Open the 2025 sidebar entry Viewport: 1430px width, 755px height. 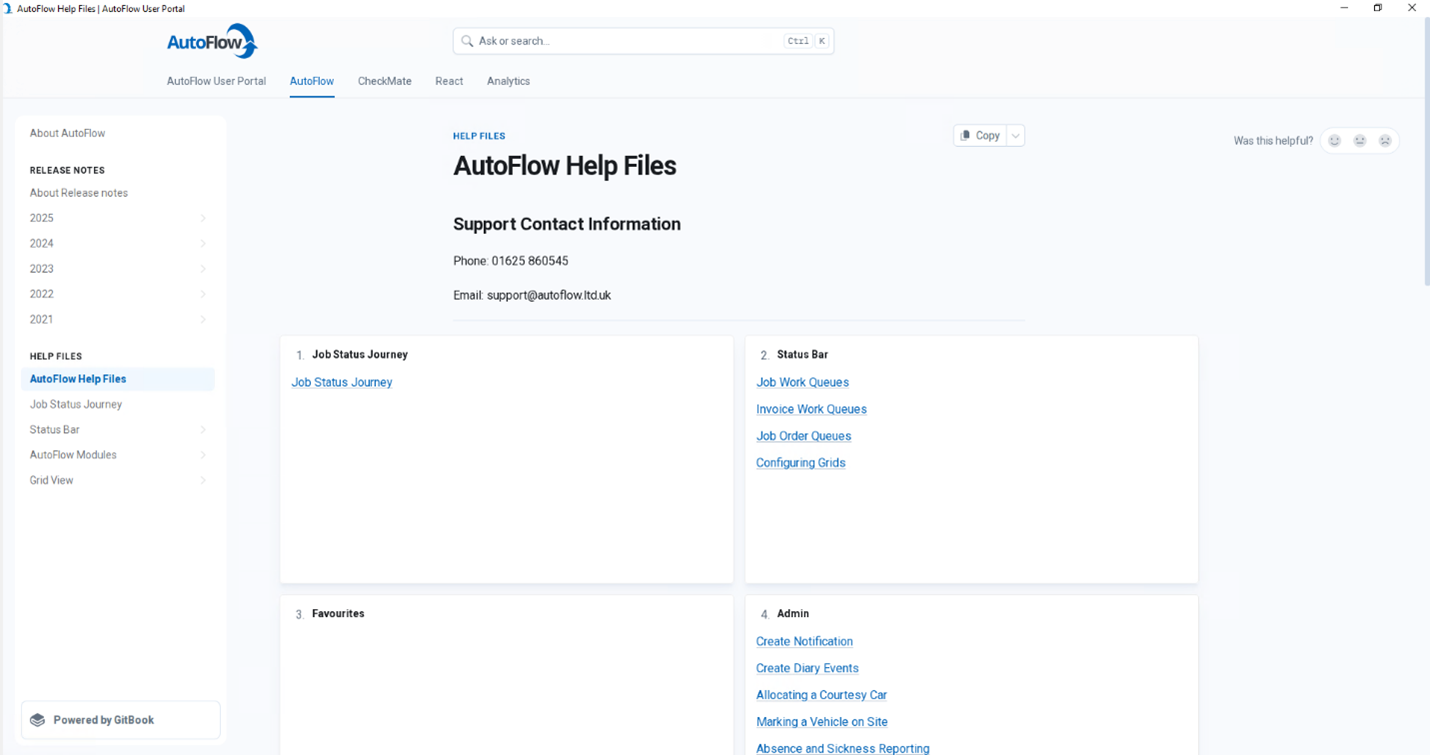pyautogui.click(x=42, y=218)
